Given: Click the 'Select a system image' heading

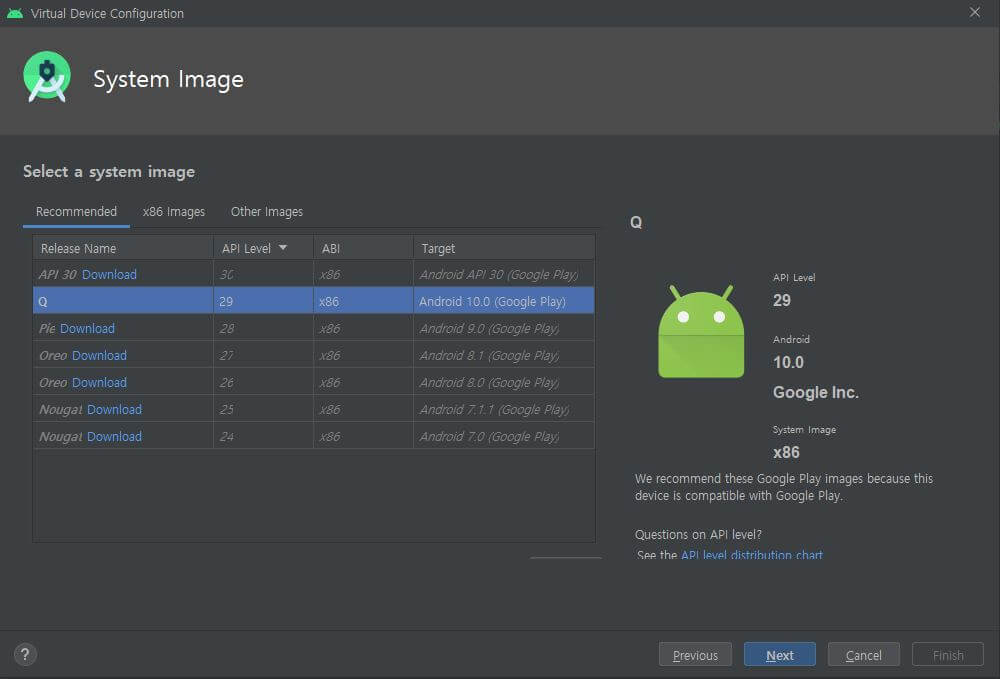Looking at the screenshot, I should point(109,172).
